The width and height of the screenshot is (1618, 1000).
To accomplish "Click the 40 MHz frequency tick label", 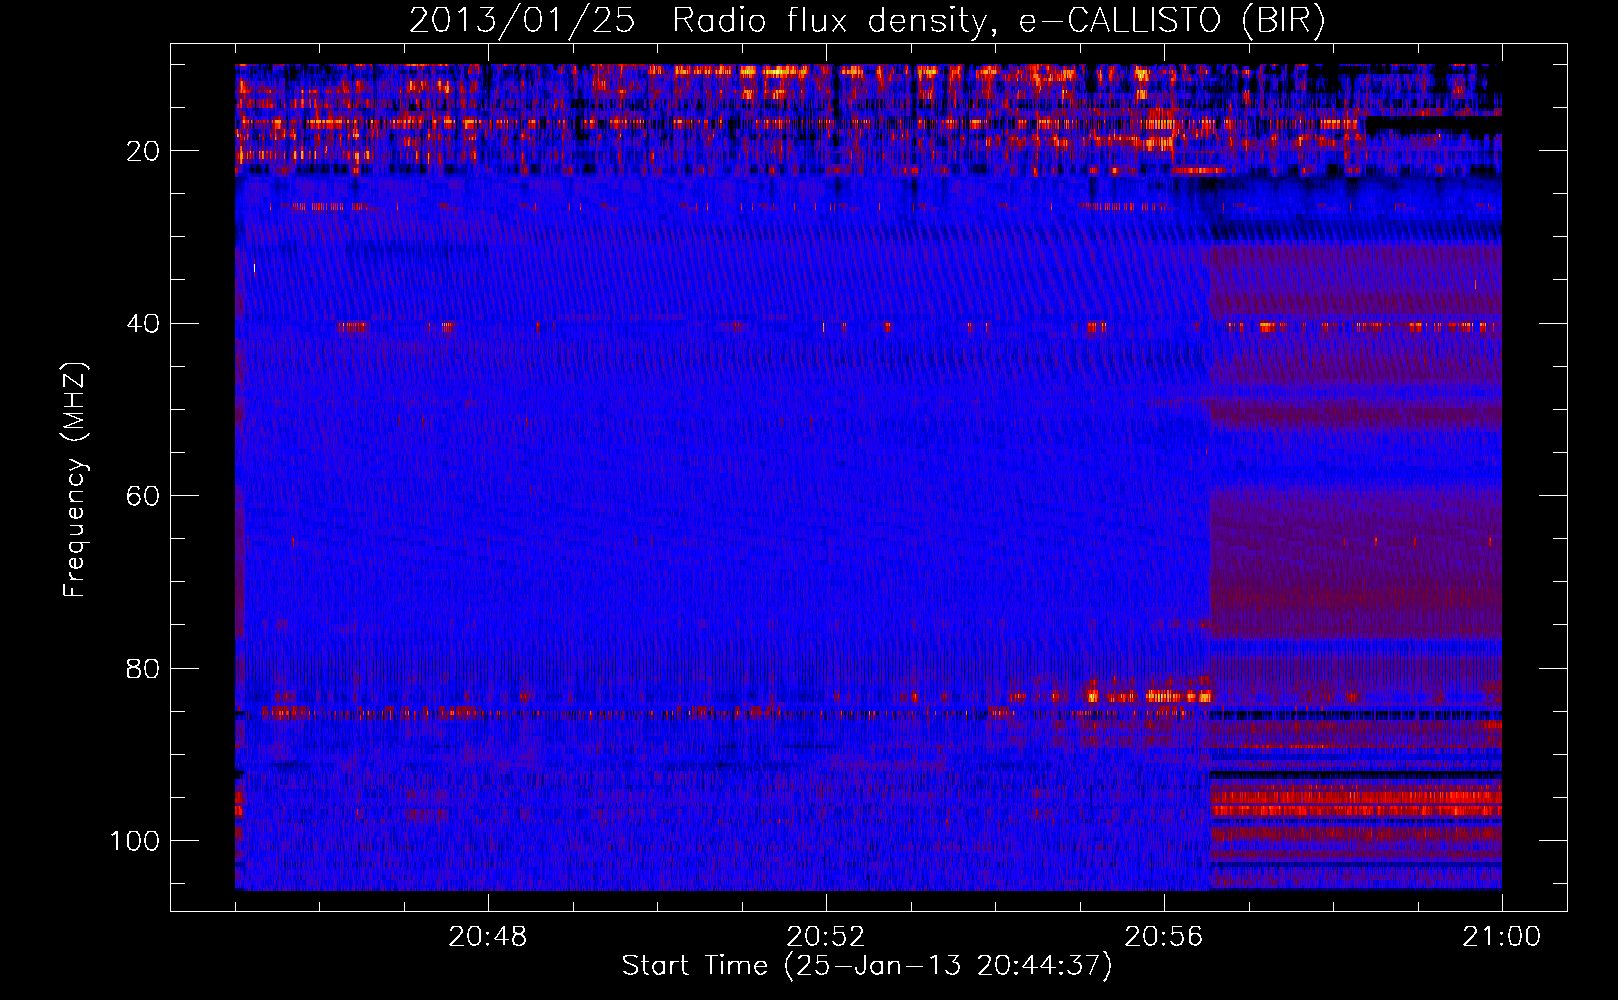I will (x=144, y=324).
